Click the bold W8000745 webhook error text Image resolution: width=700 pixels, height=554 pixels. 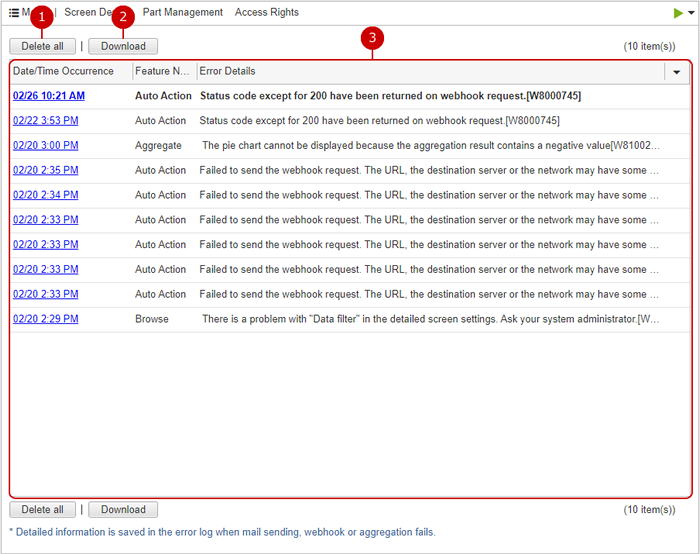(391, 96)
